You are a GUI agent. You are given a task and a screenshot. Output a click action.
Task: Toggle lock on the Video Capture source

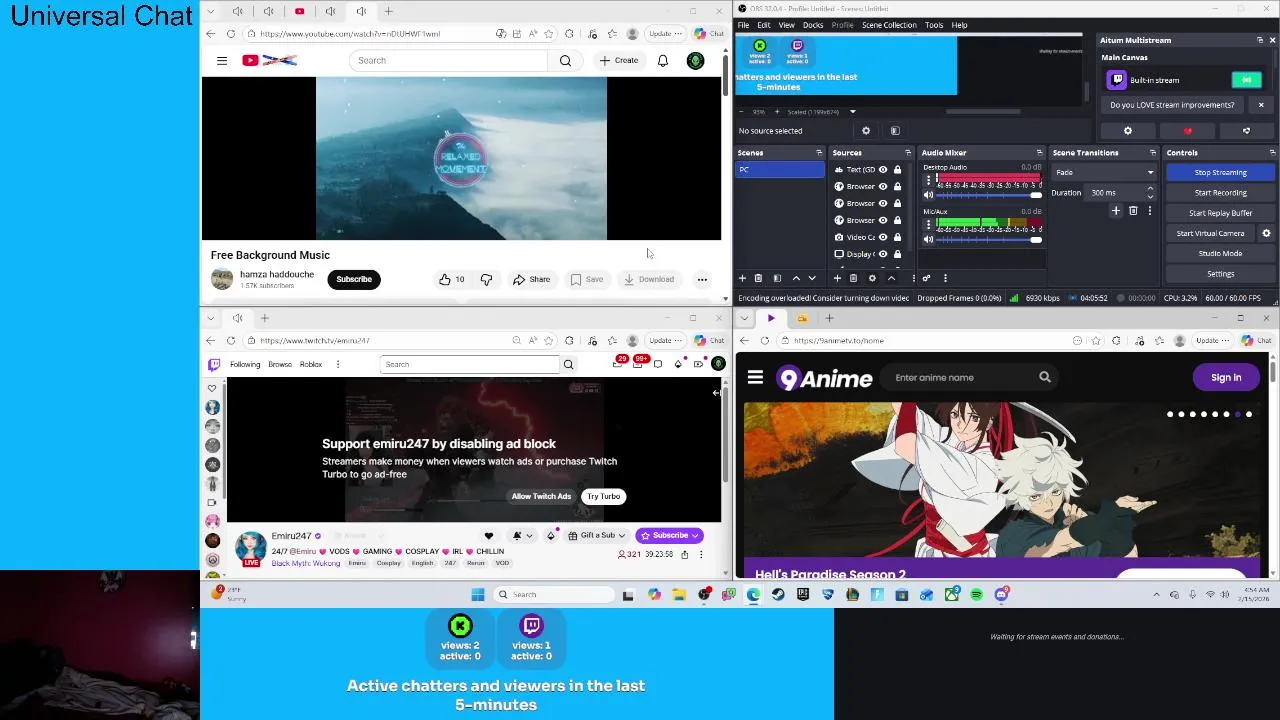pos(898,237)
